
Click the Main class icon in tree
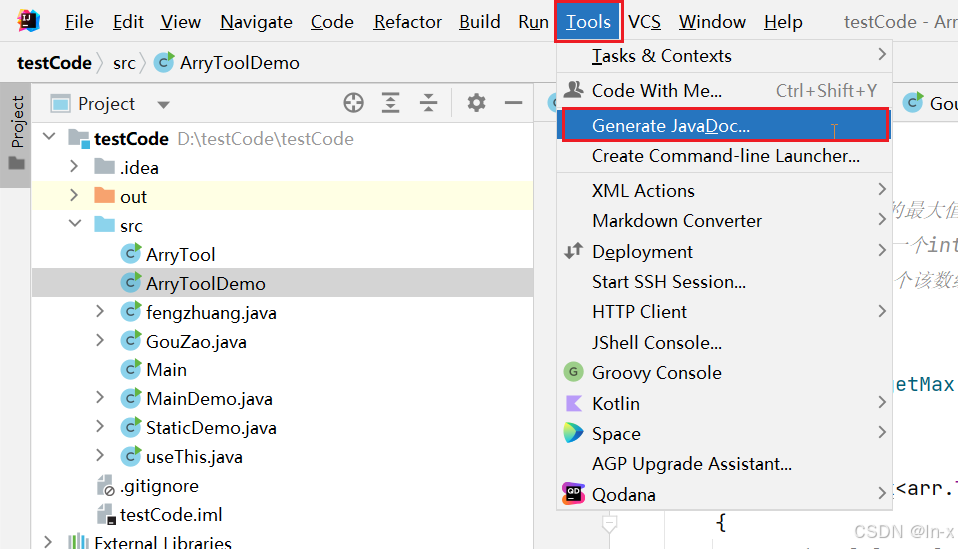(131, 369)
